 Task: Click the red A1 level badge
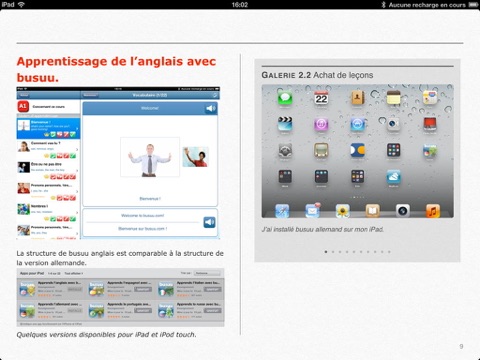tap(22, 106)
